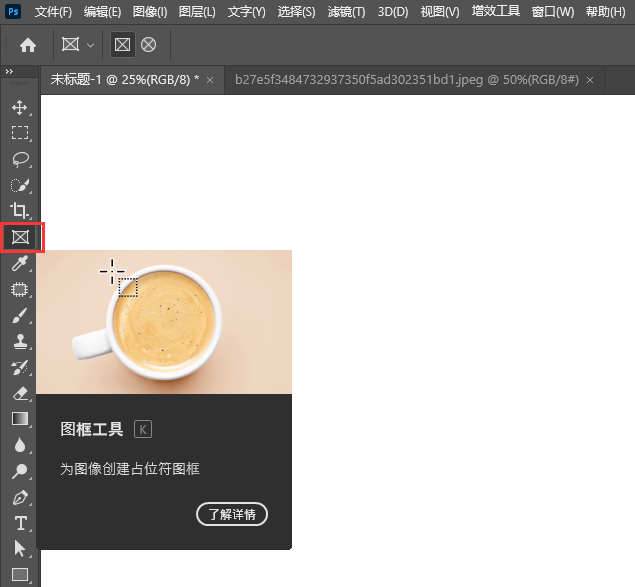Screen dimensions: 635x587
Task: Open the 文件(F) menu
Action: (x=53, y=12)
